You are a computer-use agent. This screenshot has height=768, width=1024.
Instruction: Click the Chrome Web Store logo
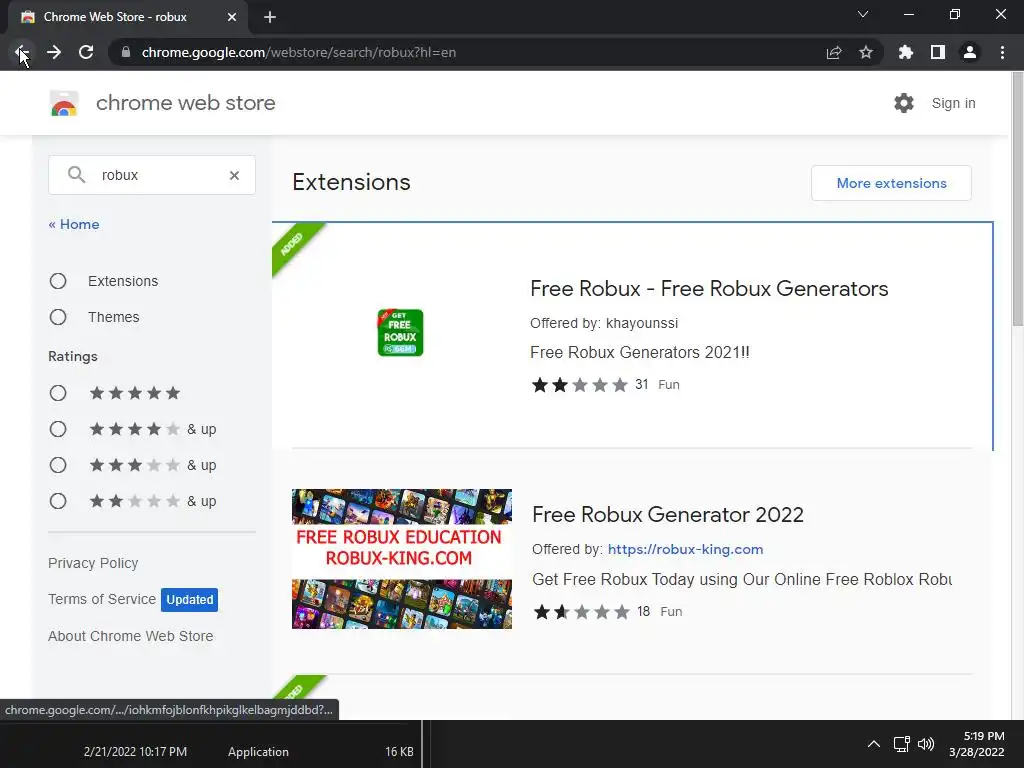click(x=64, y=103)
